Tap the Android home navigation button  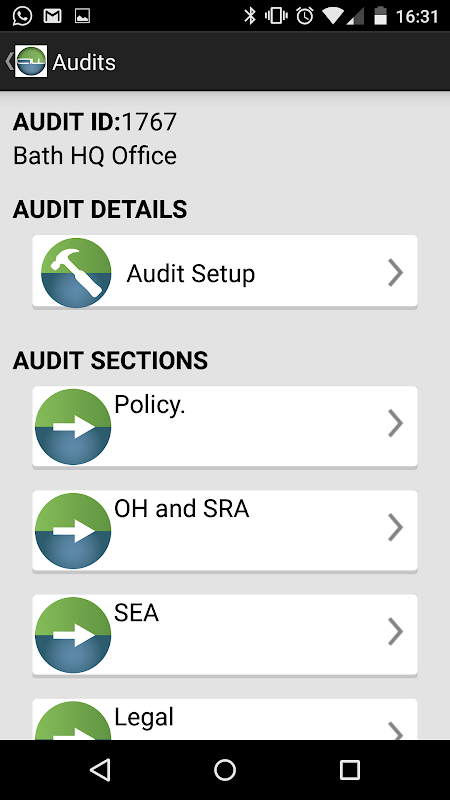tap(225, 769)
